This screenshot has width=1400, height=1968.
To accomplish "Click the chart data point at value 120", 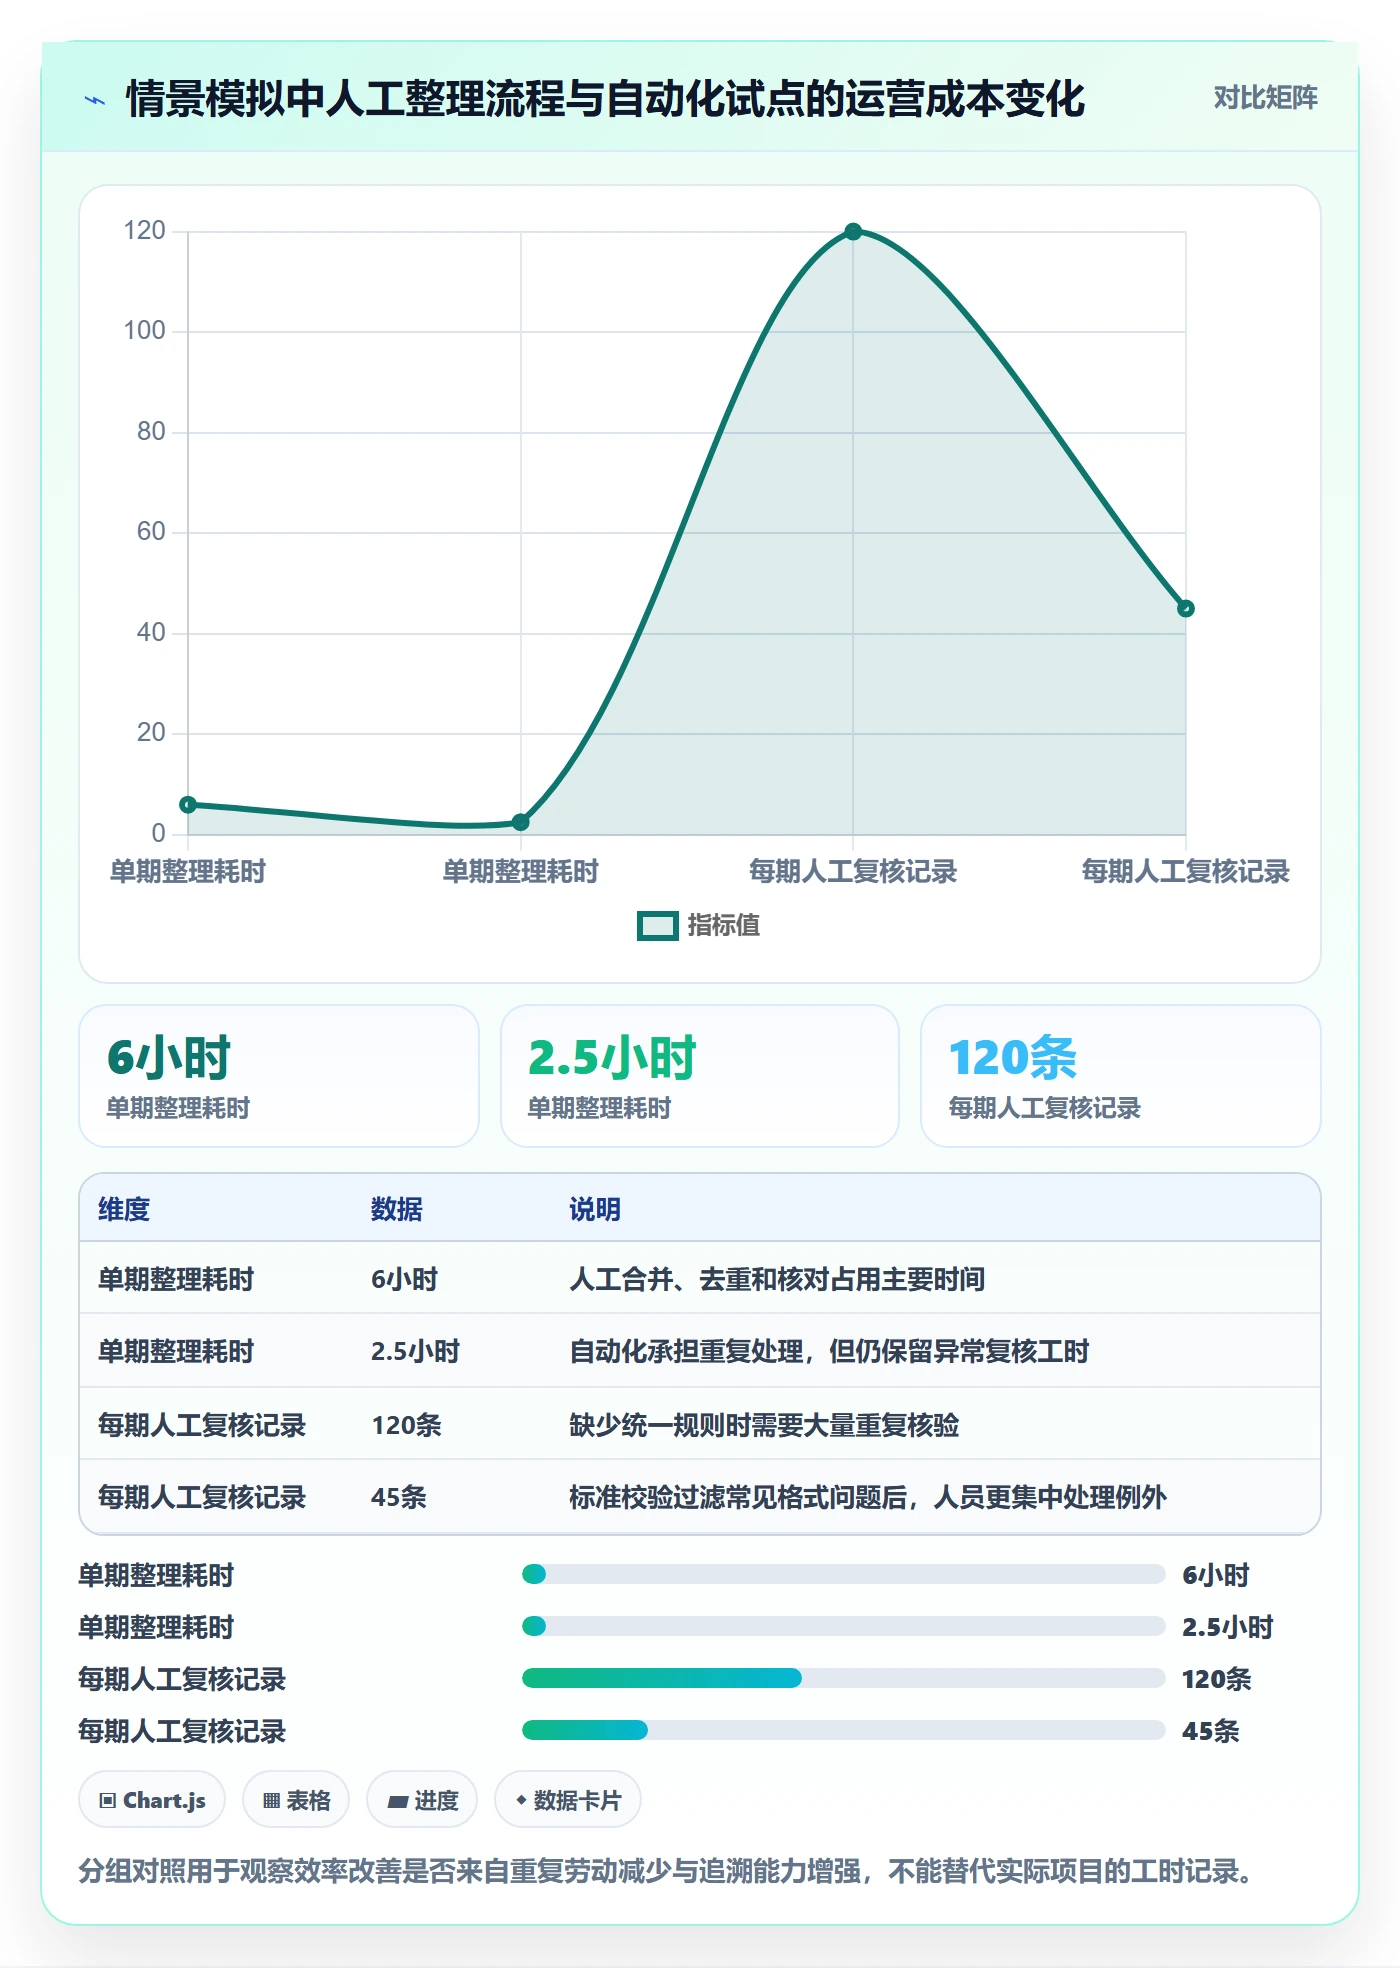I will (853, 232).
